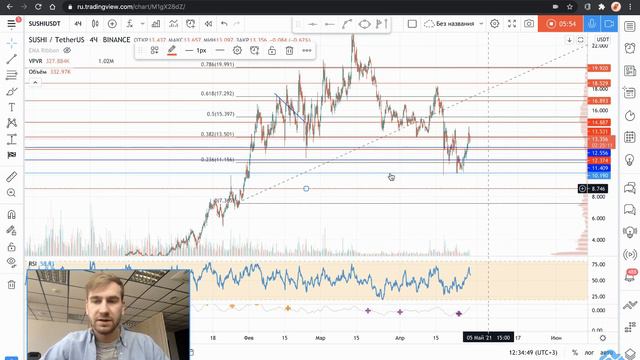Select the favorite ellipse tool
This screenshot has height=360, width=640.
click(x=364, y=24)
